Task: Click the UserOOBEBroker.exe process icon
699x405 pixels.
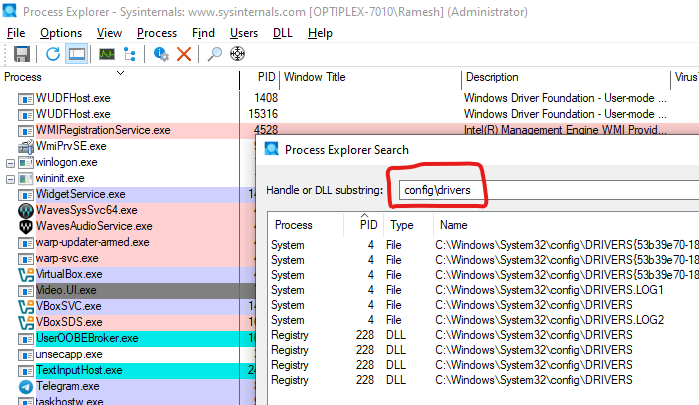Action: pos(26,339)
